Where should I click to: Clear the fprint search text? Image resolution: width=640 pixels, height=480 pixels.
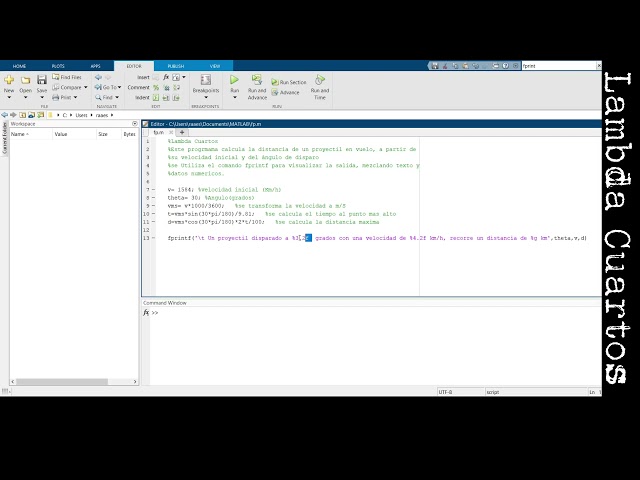point(599,66)
